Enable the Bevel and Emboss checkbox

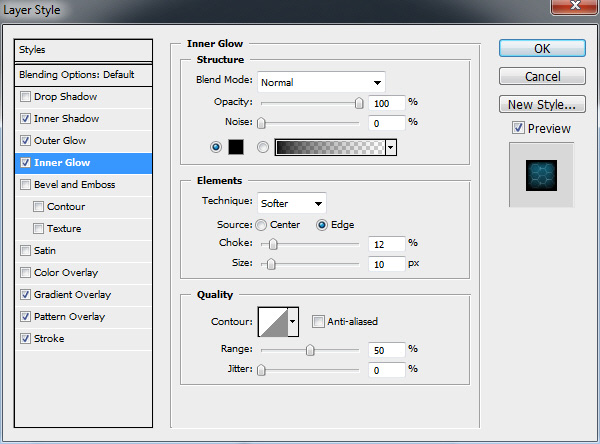25,184
